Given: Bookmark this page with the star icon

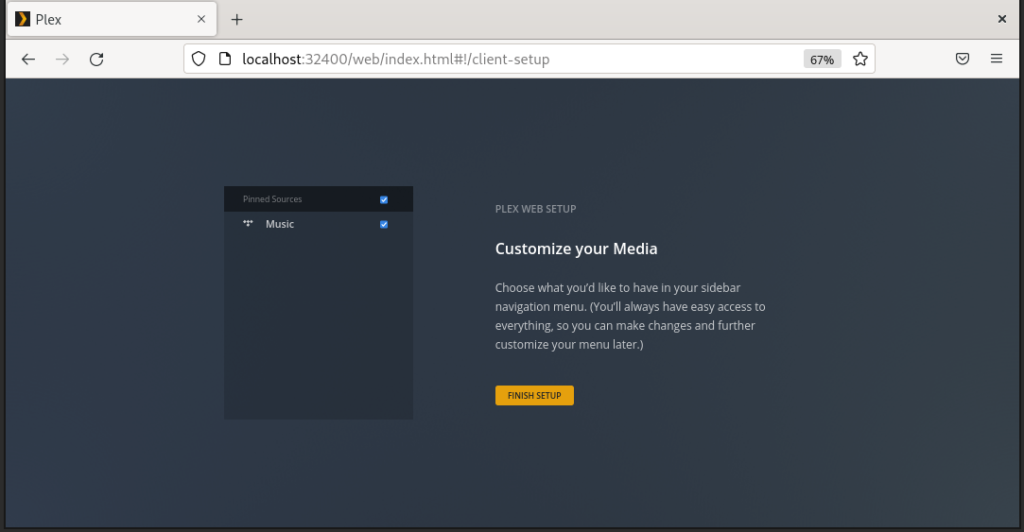Looking at the screenshot, I should (x=860, y=59).
